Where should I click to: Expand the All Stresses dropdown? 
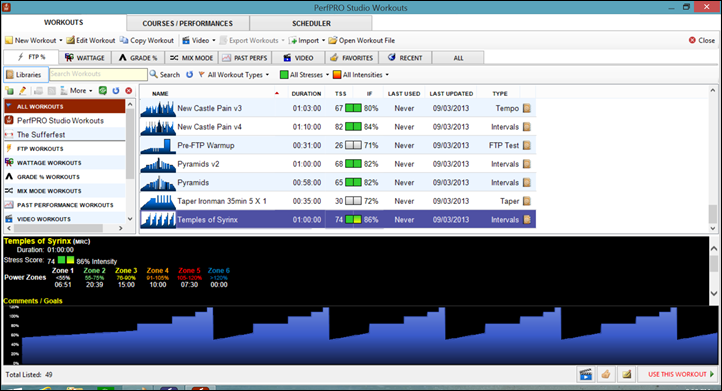point(305,75)
